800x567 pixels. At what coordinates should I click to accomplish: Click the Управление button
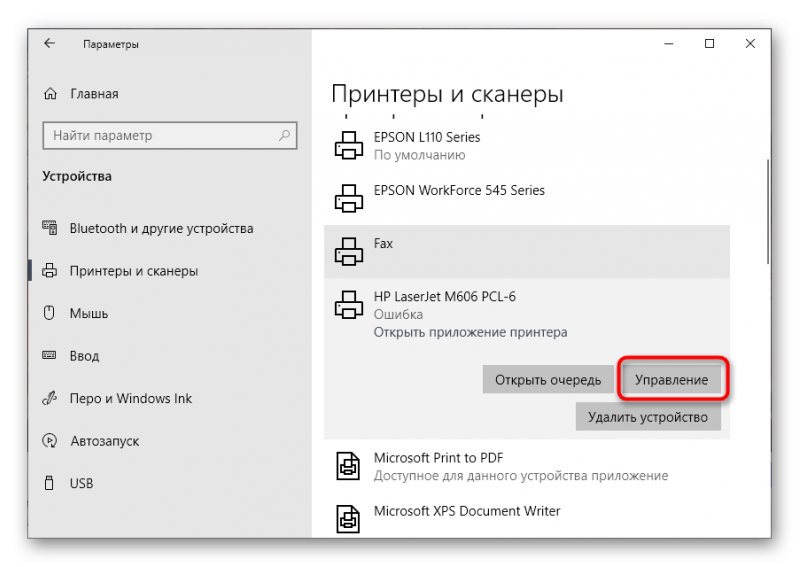[x=671, y=379]
